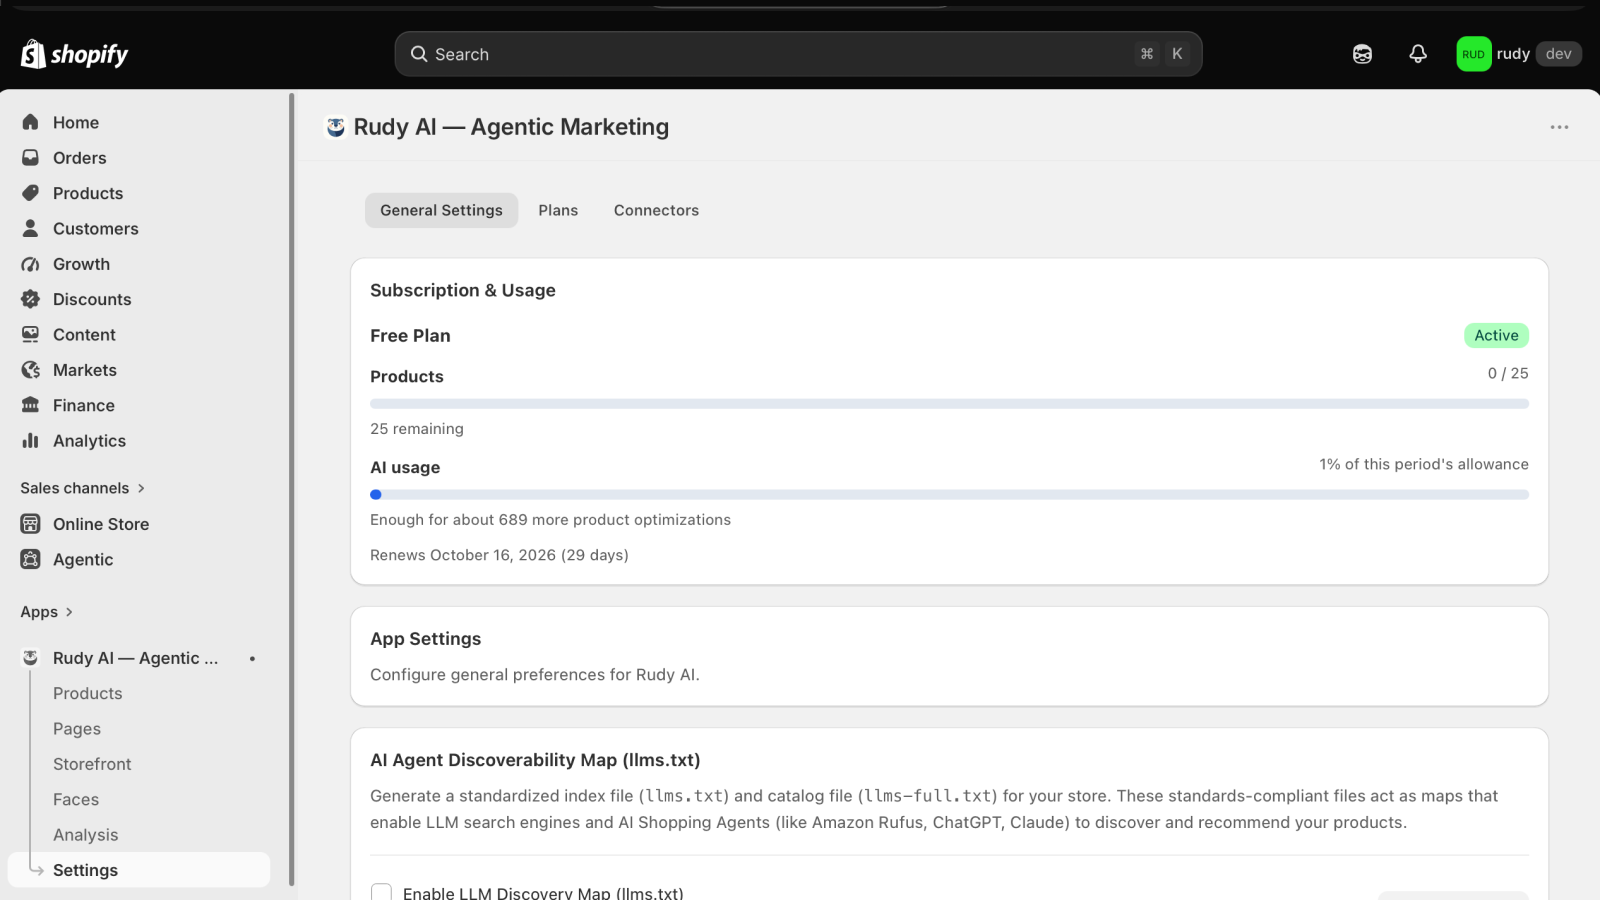Switch to the Connectors tab
Image resolution: width=1600 pixels, height=900 pixels.
pos(656,210)
